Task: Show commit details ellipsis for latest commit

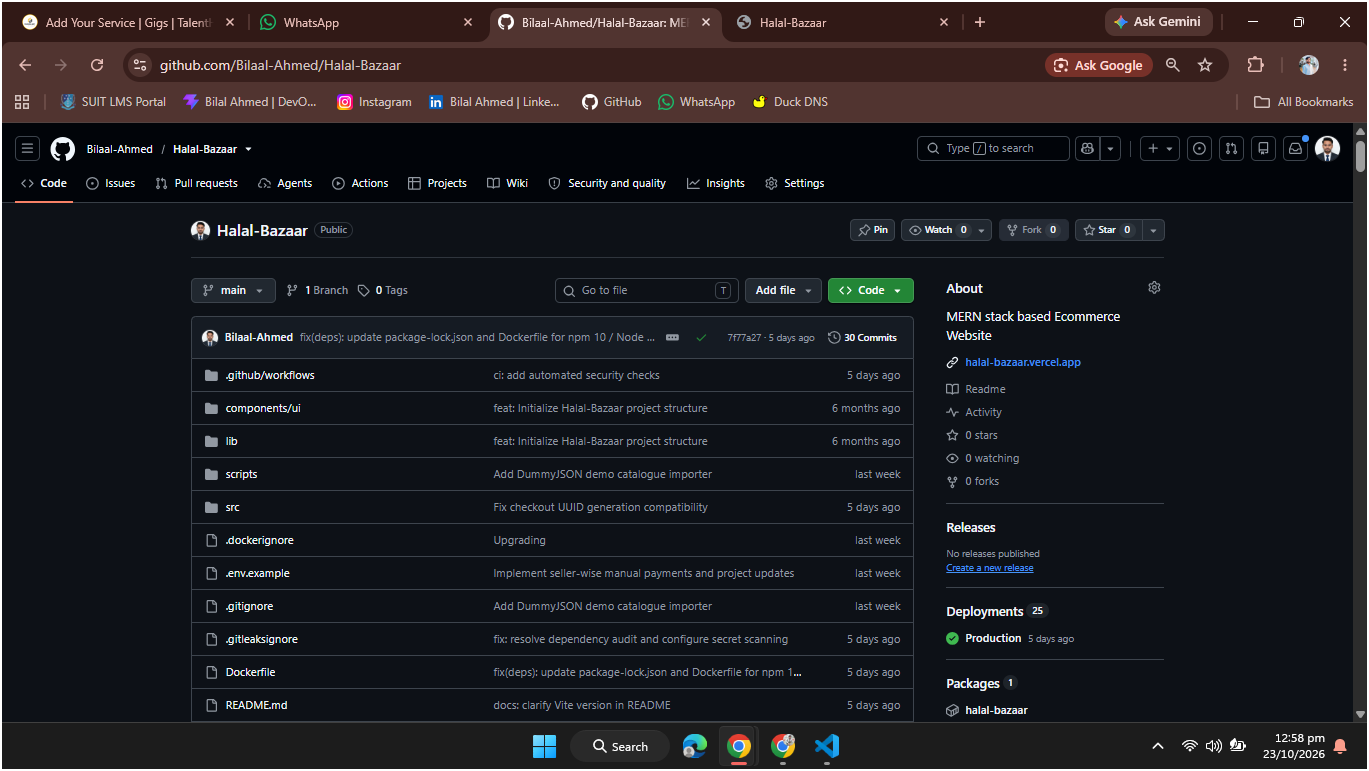Action: tap(673, 338)
